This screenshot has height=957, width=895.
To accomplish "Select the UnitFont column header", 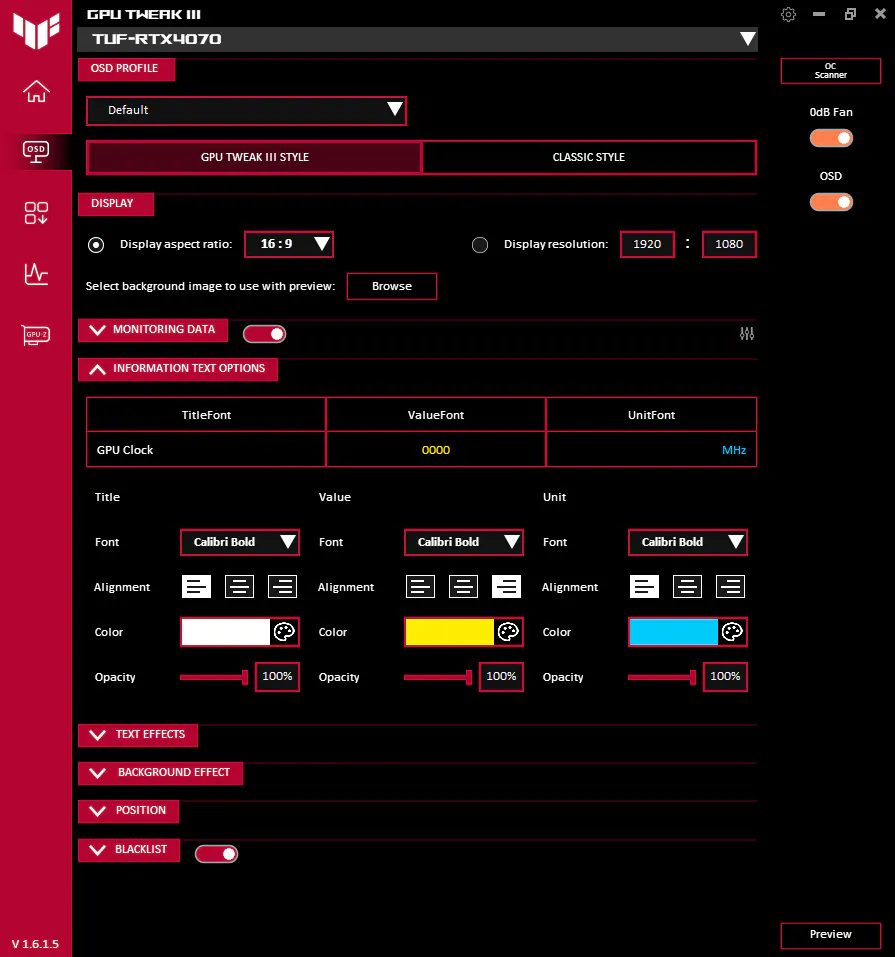I will point(651,415).
